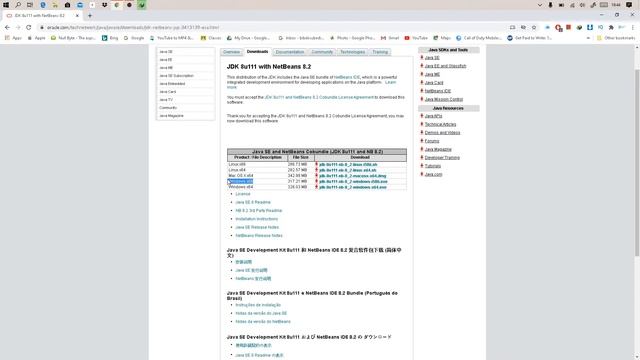Image resolution: width=640 pixels, height=360 pixels.
Task: Launch the Dropbox taskbar icon
Action: click(x=104, y=5)
